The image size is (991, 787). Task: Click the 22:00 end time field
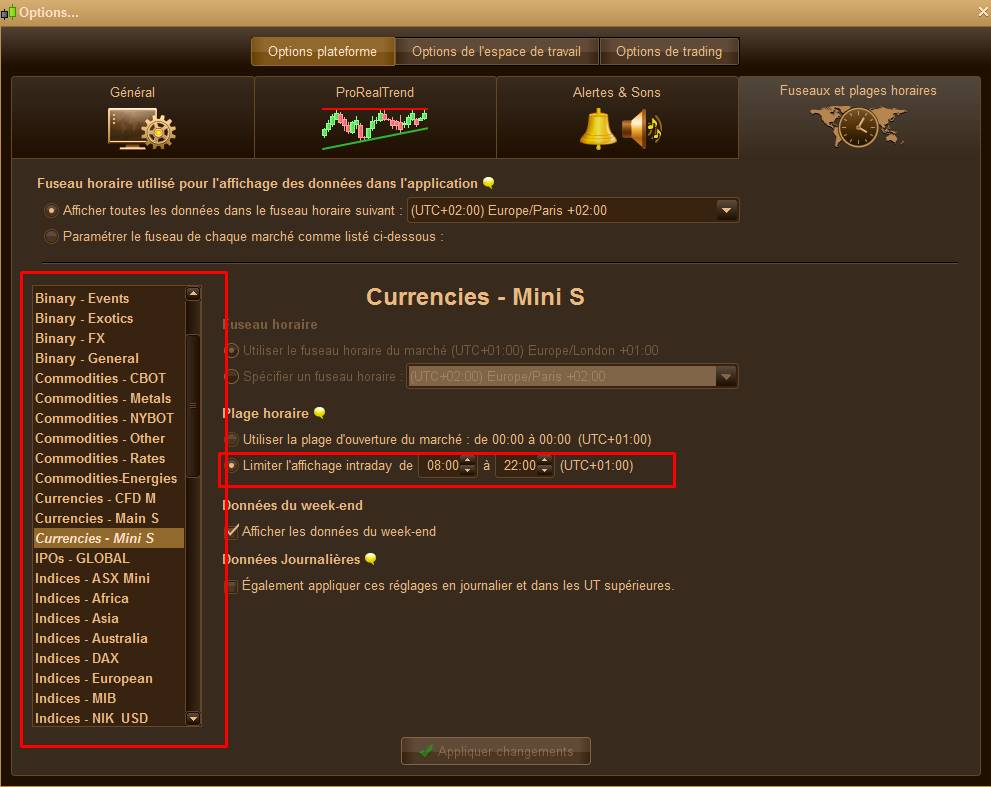518,465
